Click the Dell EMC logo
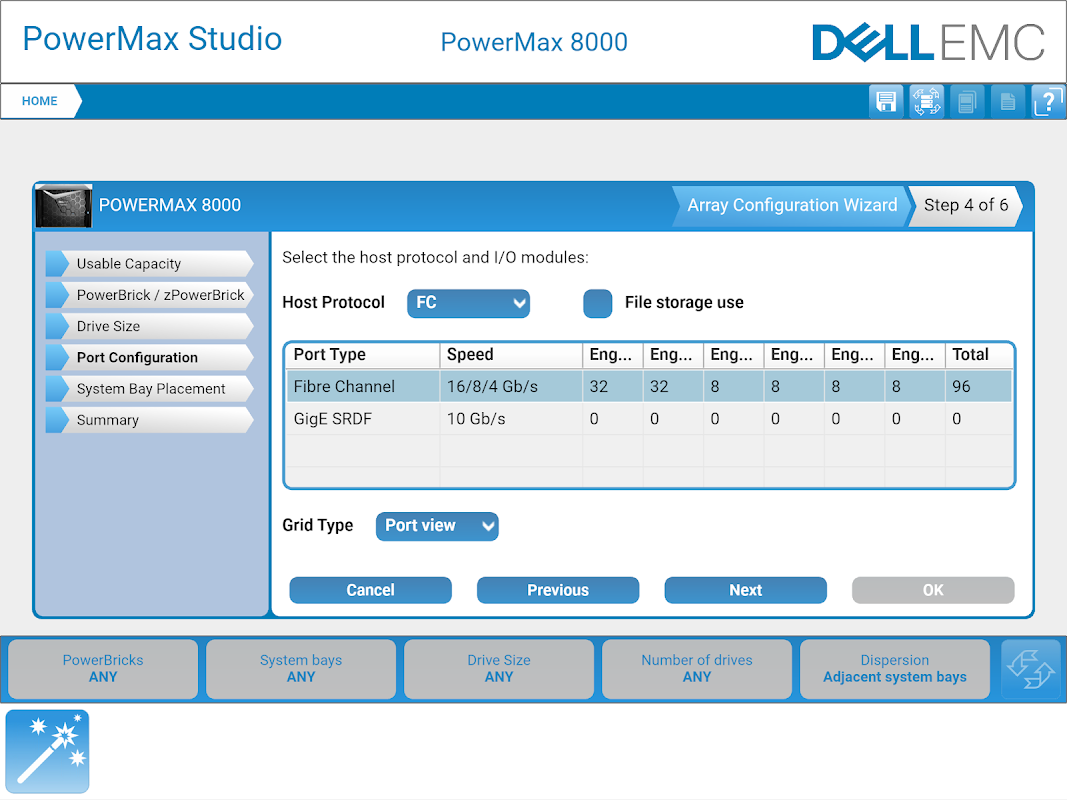 click(928, 42)
